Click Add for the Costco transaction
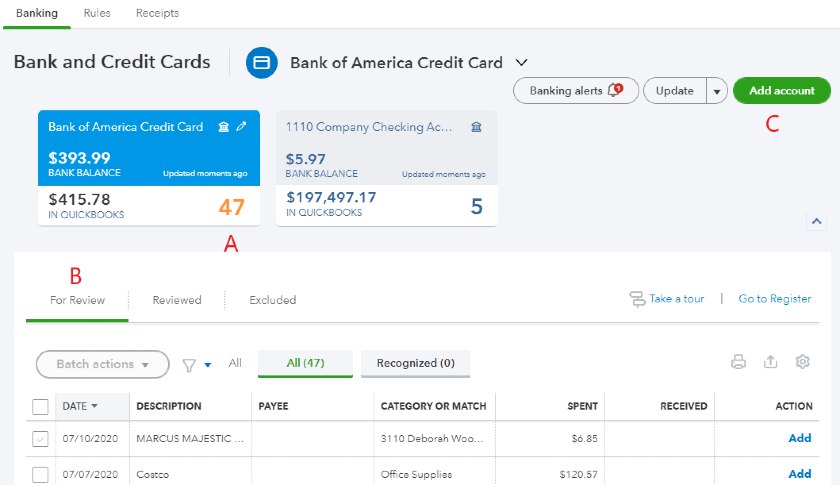The image size is (840, 485). (800, 474)
